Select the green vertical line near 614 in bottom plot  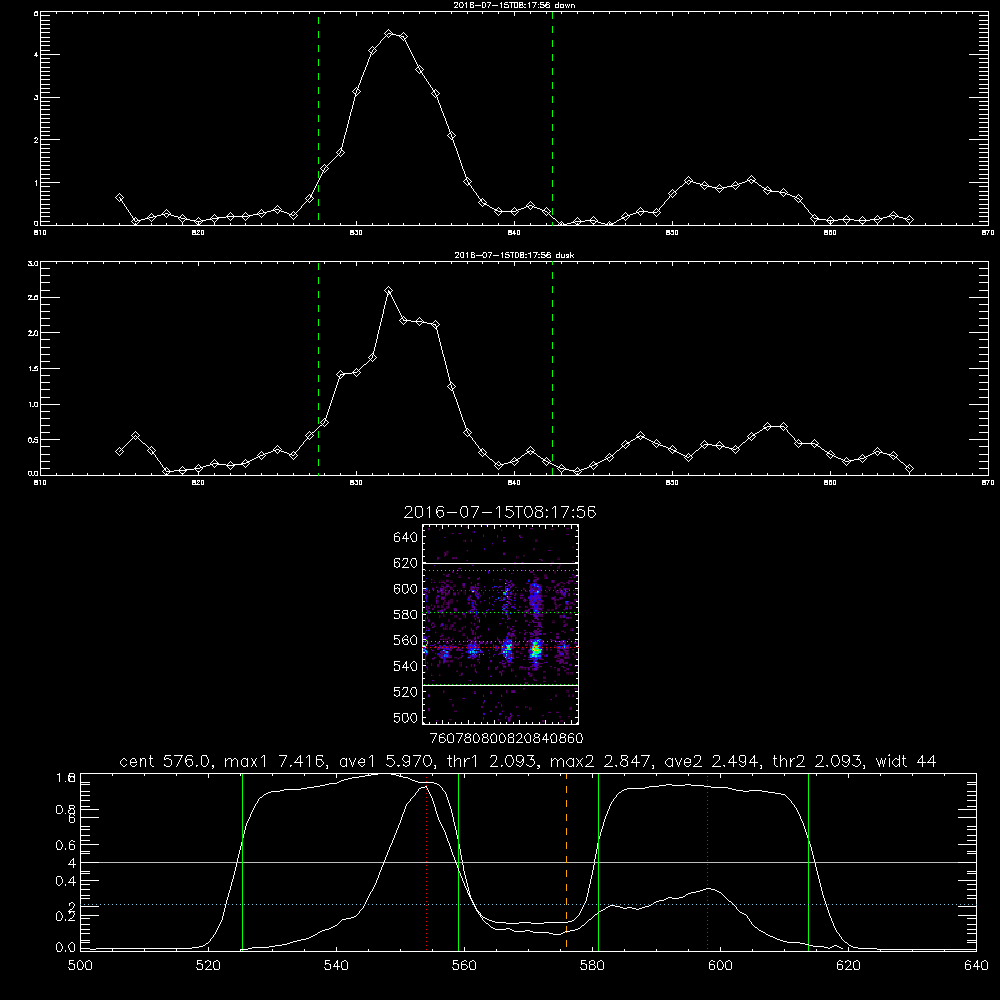click(808, 861)
